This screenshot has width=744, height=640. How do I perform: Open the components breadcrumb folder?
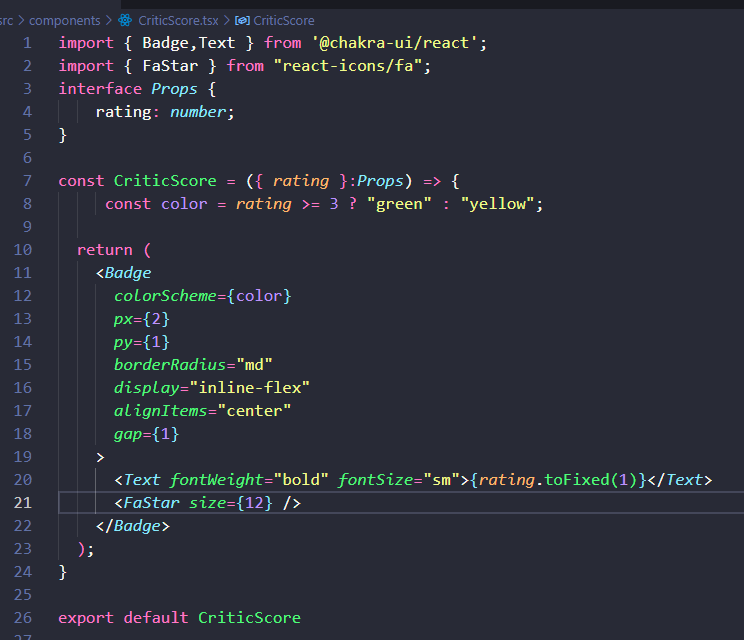[65, 20]
